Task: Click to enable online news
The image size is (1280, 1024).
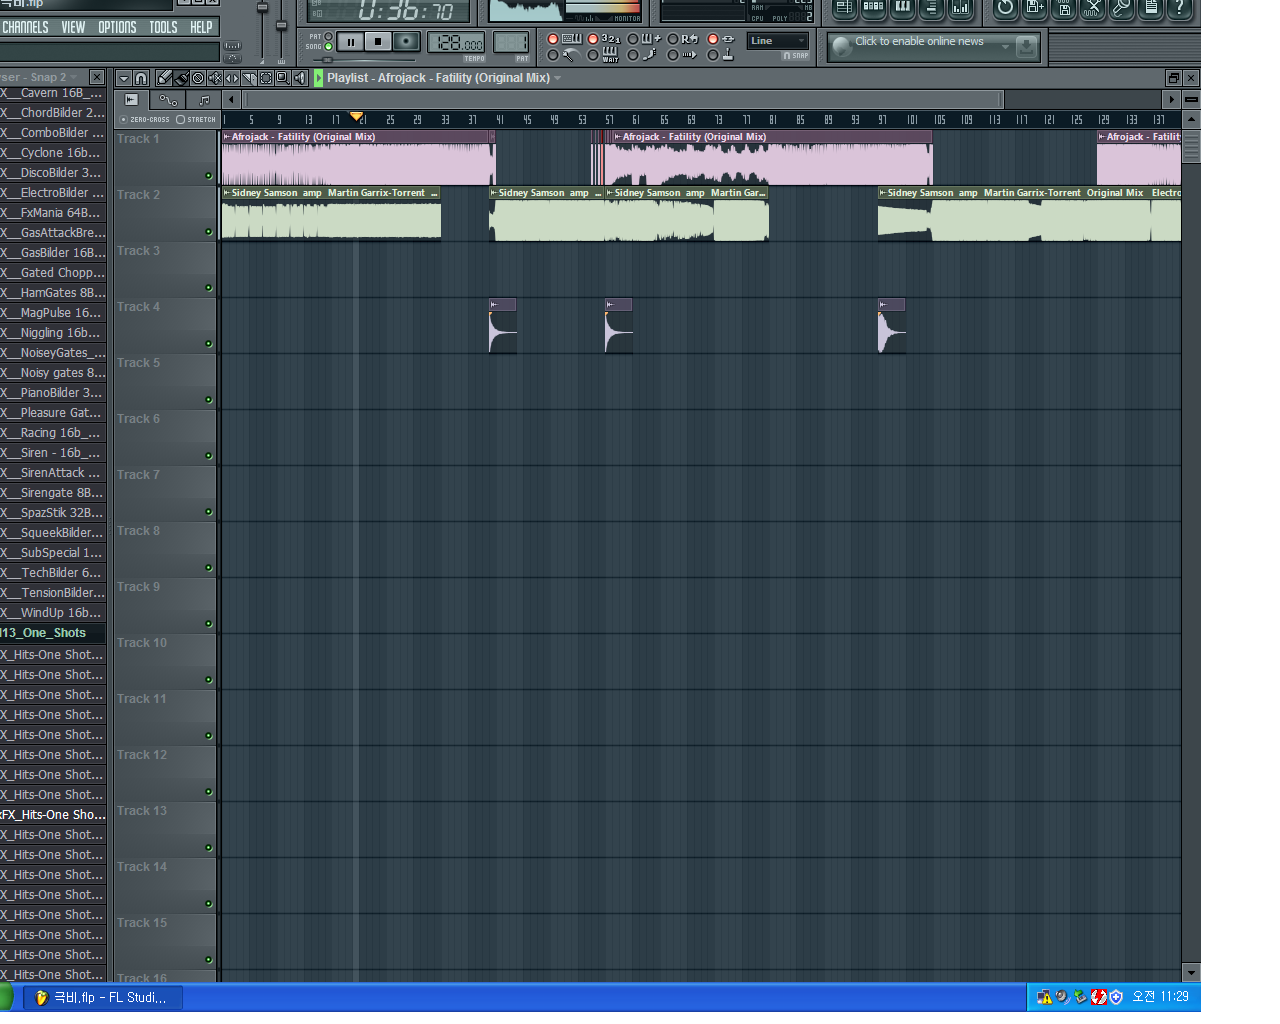Action: (x=919, y=41)
